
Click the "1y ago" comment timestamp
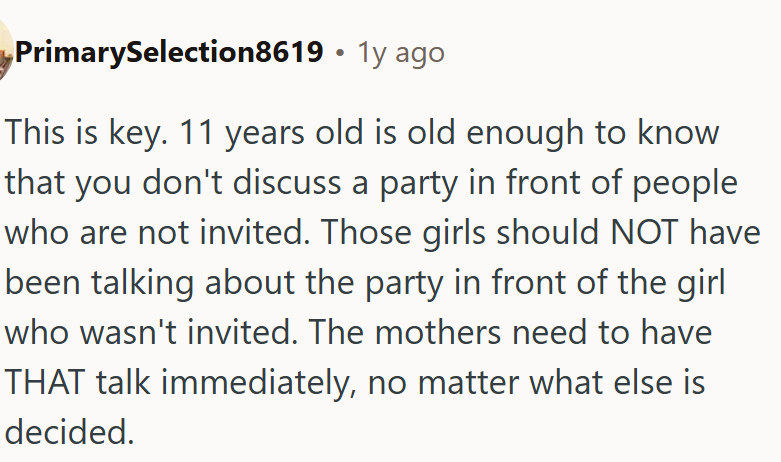[401, 51]
